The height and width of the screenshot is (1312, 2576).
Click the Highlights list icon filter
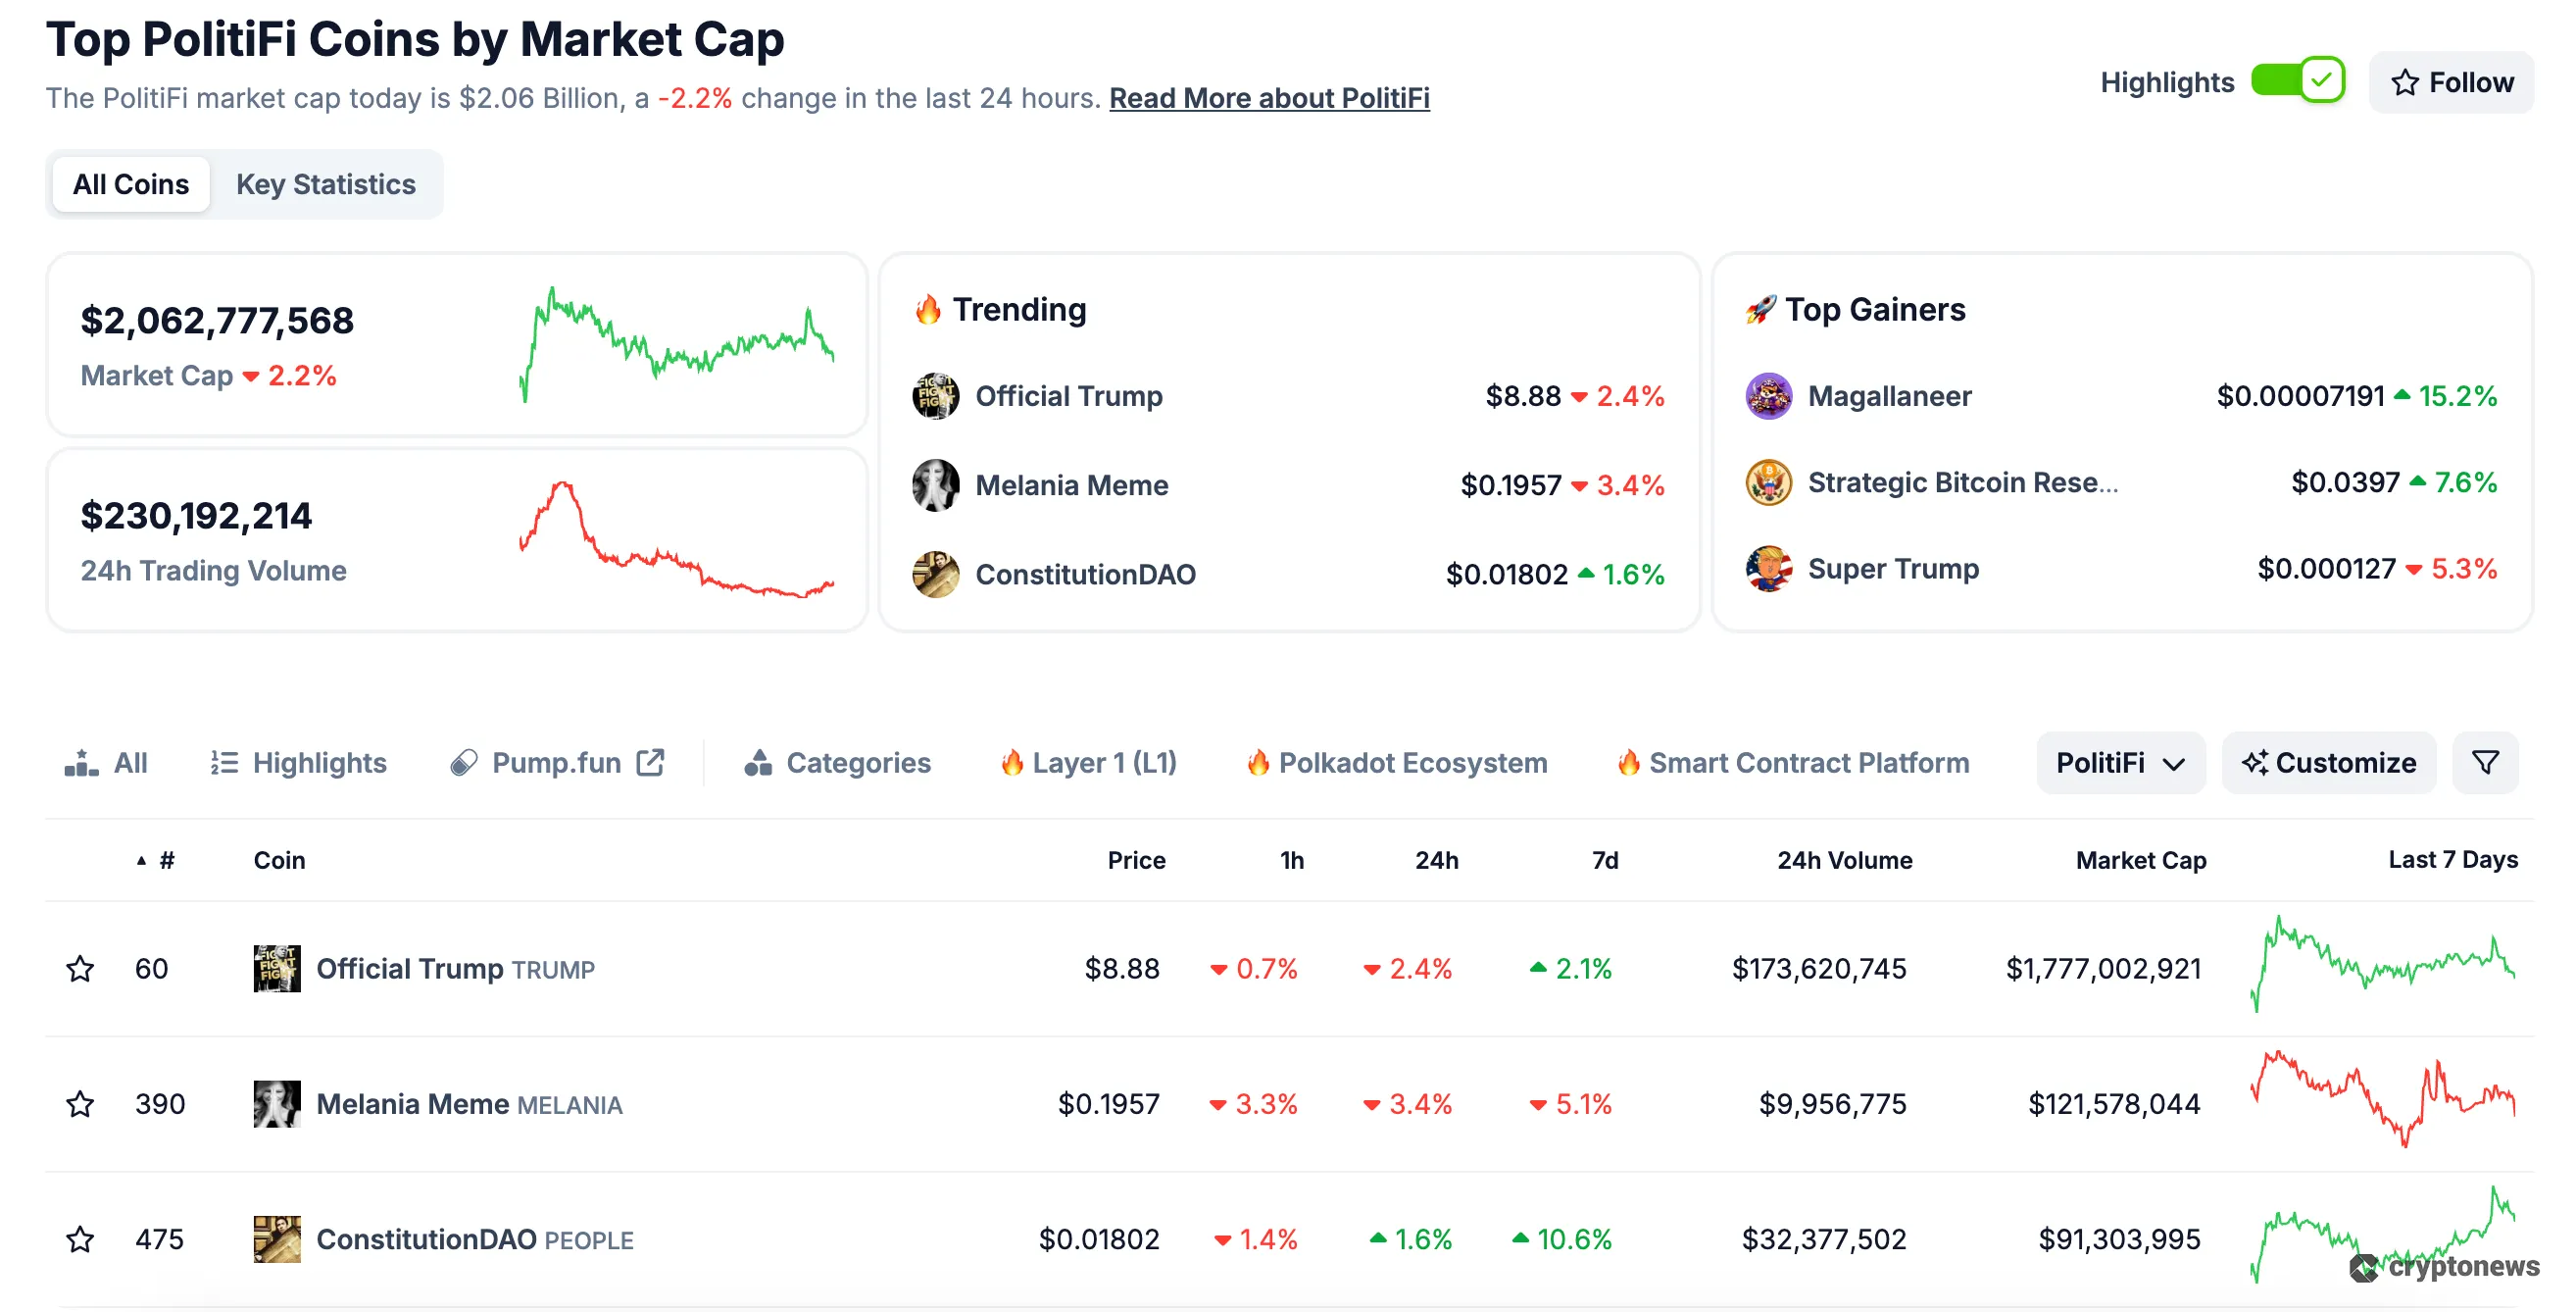(x=224, y=762)
